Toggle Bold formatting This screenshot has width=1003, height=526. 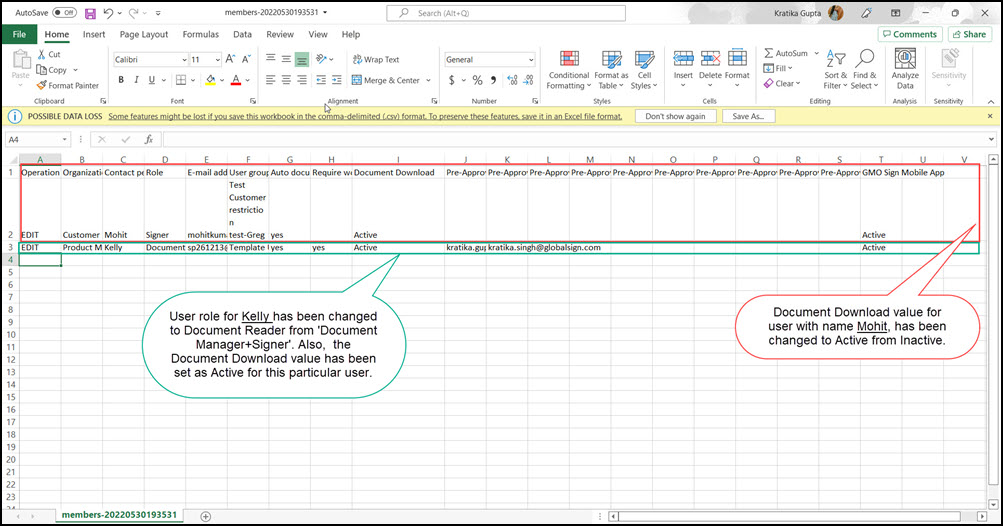pyautogui.click(x=121, y=80)
